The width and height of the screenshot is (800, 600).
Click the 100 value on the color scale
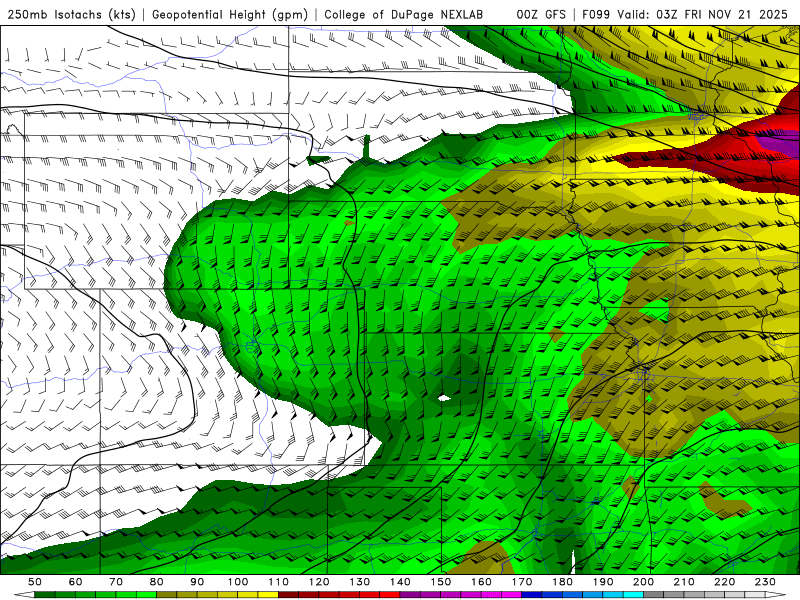tap(238, 582)
